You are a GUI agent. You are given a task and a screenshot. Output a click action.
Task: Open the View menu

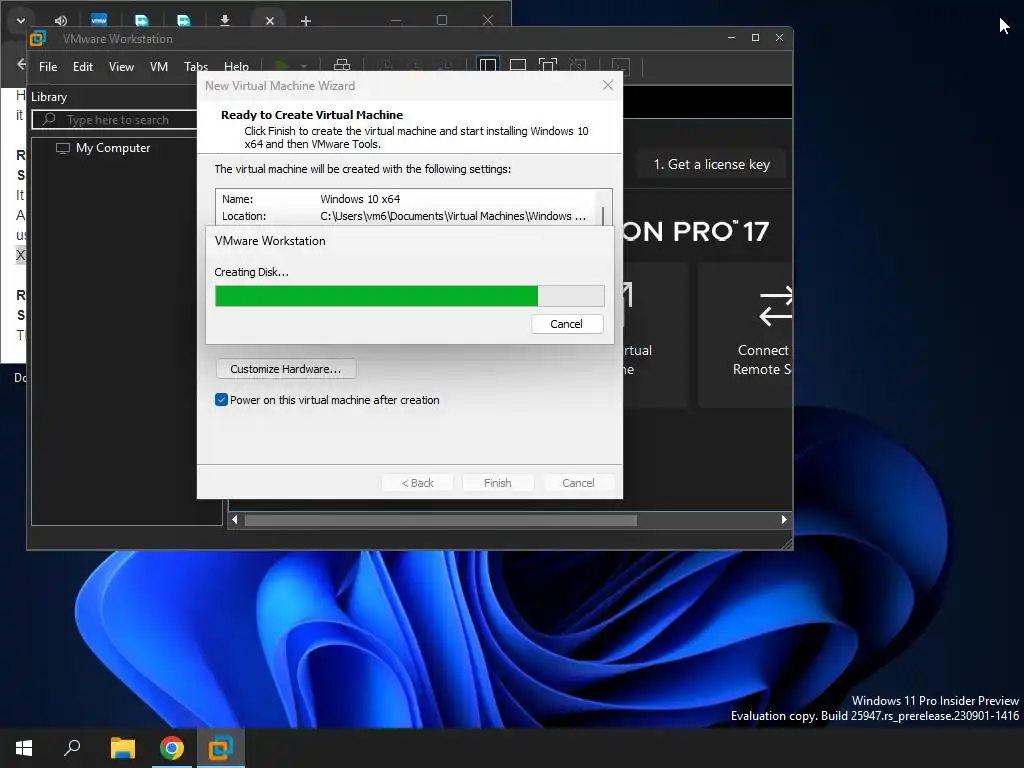[121, 67]
